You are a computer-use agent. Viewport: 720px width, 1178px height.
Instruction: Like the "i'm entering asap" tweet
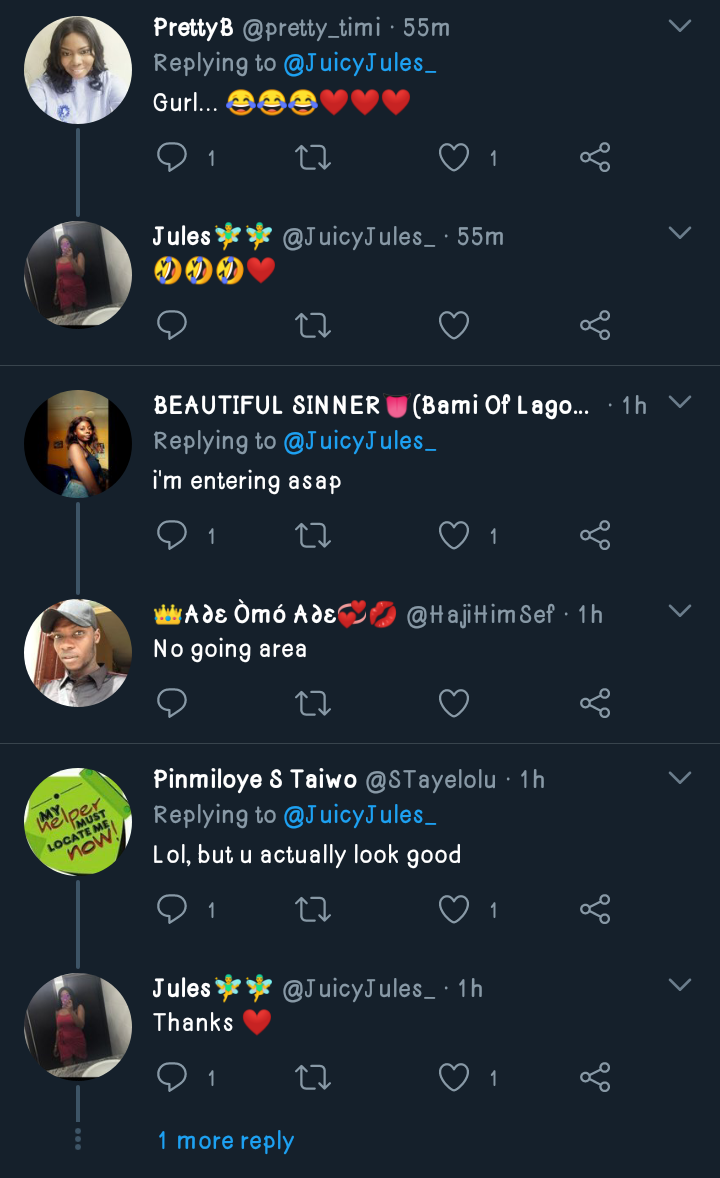coord(455,536)
